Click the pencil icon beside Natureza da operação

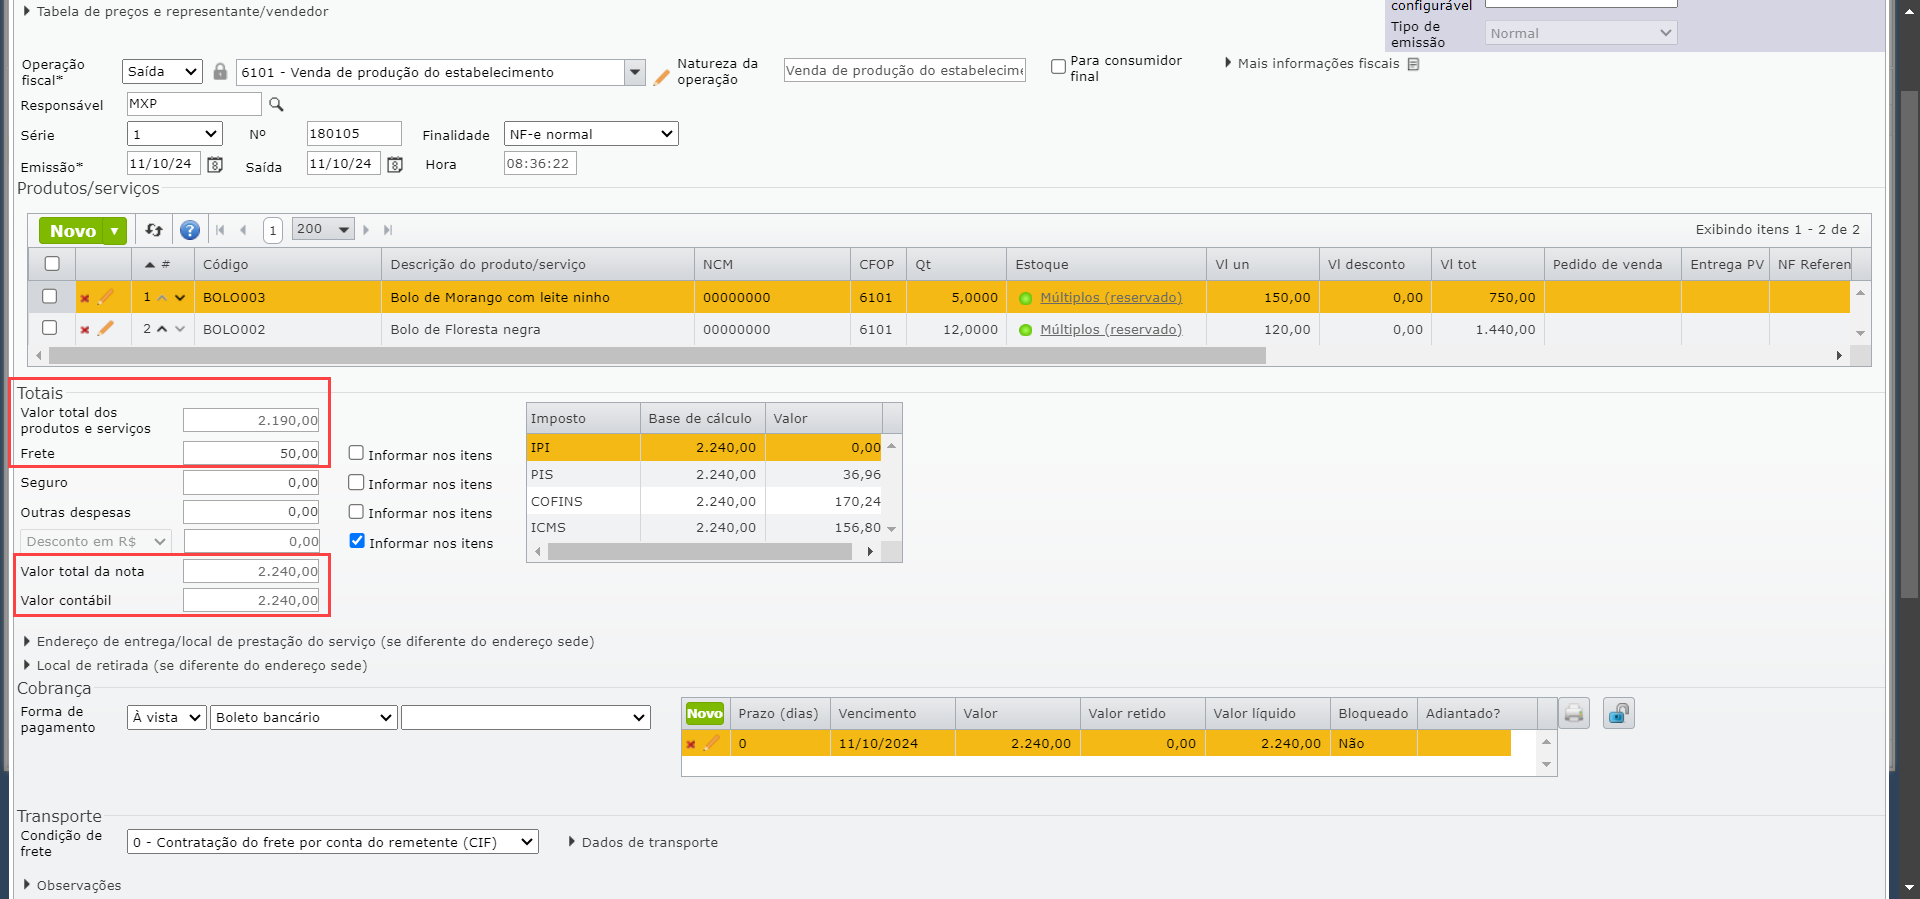(x=661, y=77)
